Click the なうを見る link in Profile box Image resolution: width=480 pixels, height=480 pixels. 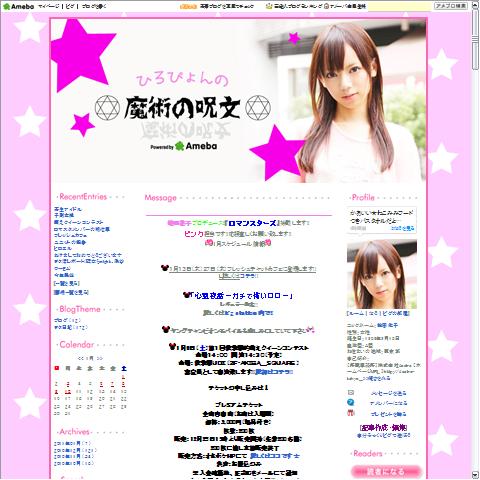tap(403, 228)
